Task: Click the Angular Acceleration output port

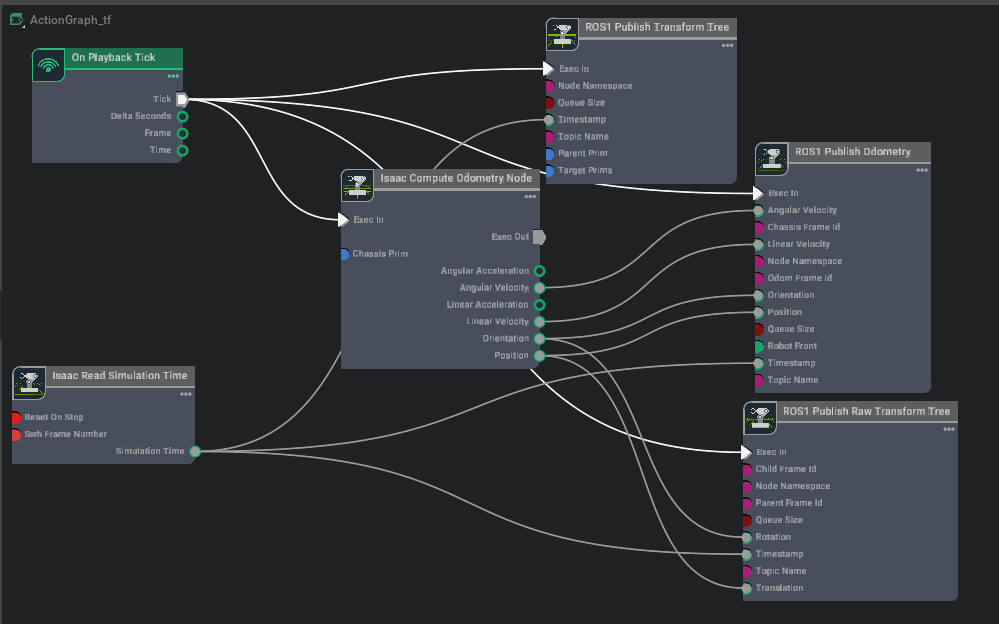Action: coord(540,271)
